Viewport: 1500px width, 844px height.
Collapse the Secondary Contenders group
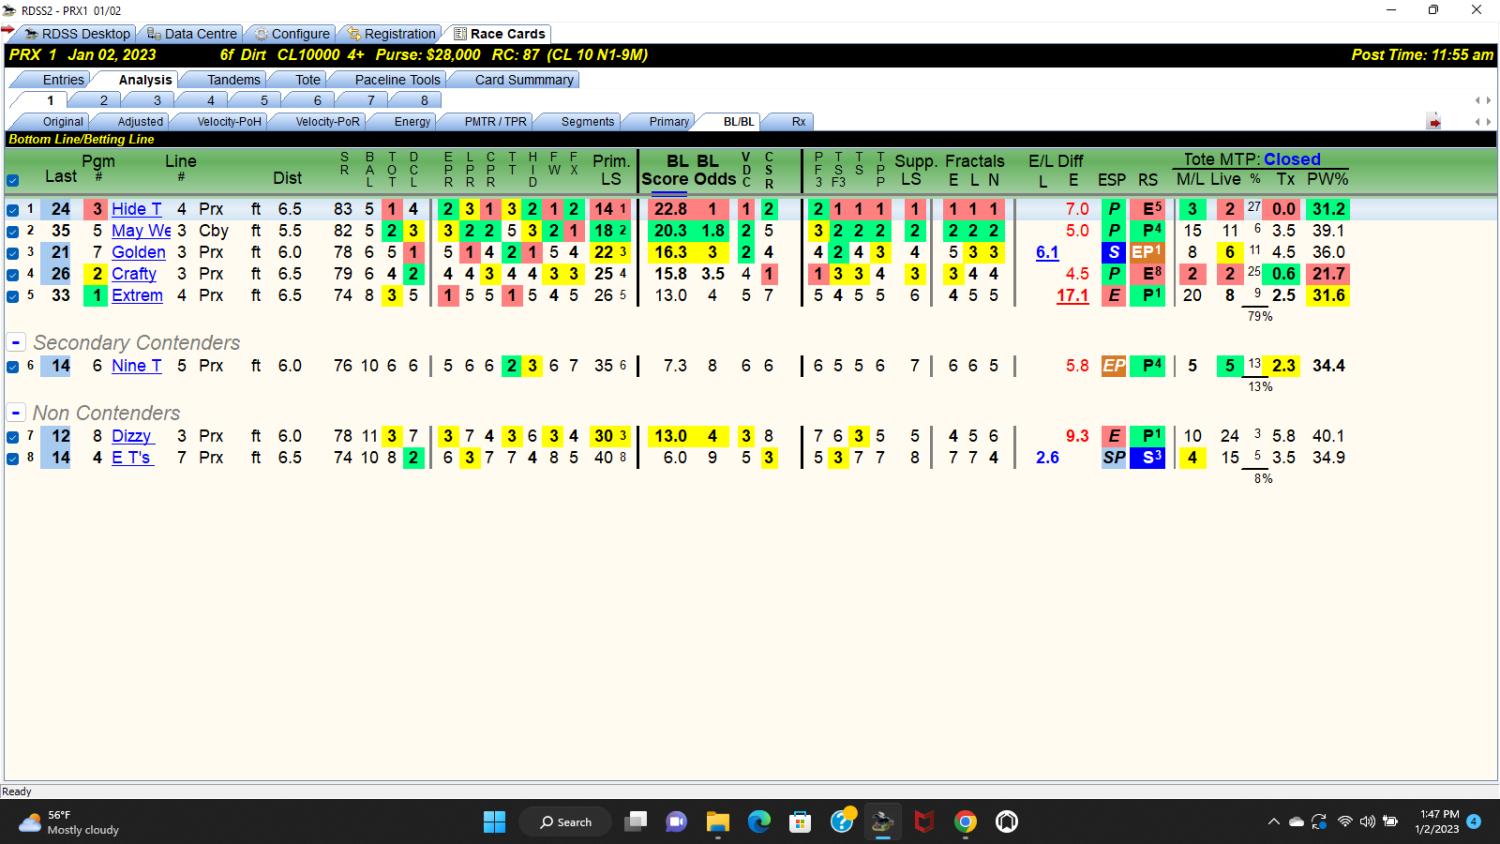tap(16, 342)
